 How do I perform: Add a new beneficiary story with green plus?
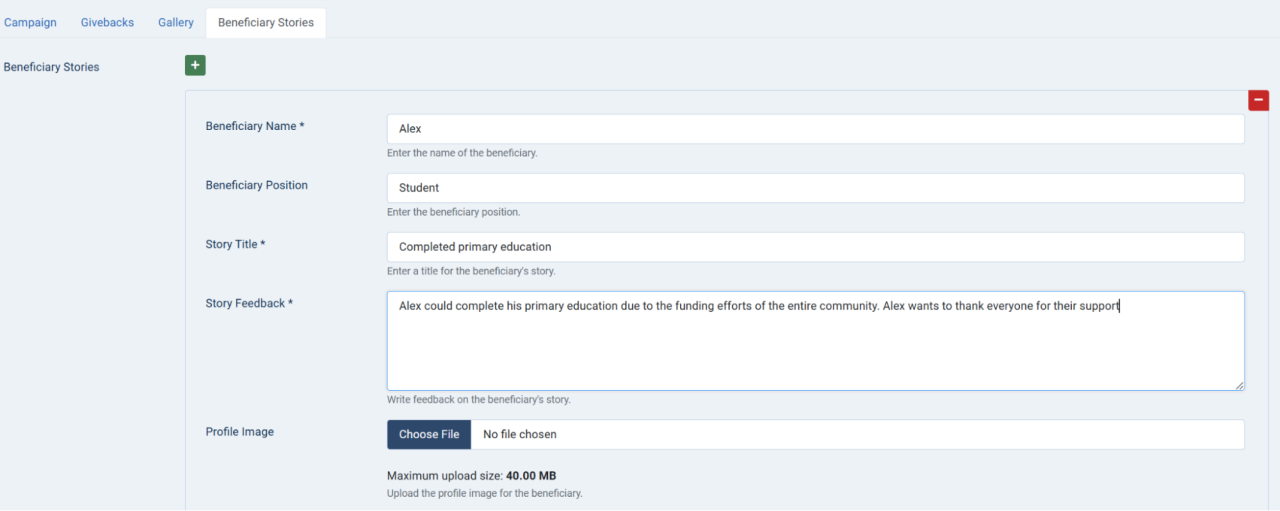[195, 66]
